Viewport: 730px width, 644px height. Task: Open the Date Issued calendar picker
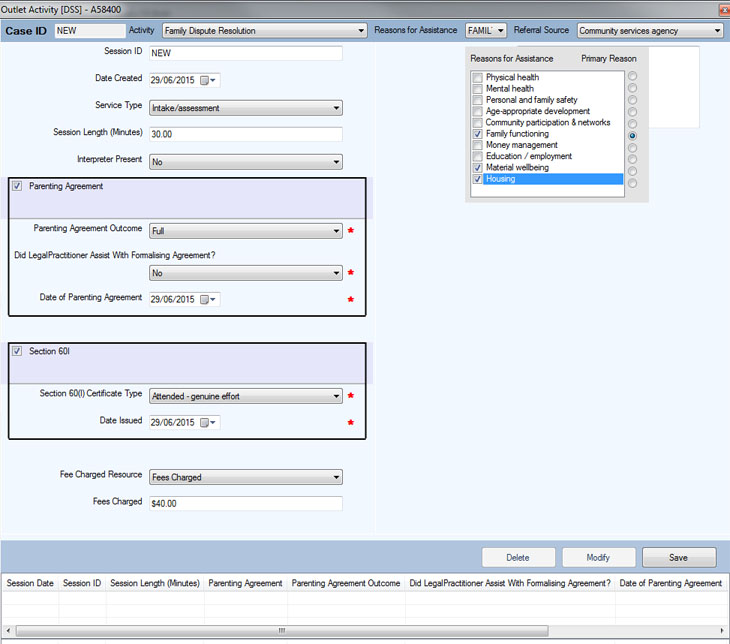click(x=209, y=422)
